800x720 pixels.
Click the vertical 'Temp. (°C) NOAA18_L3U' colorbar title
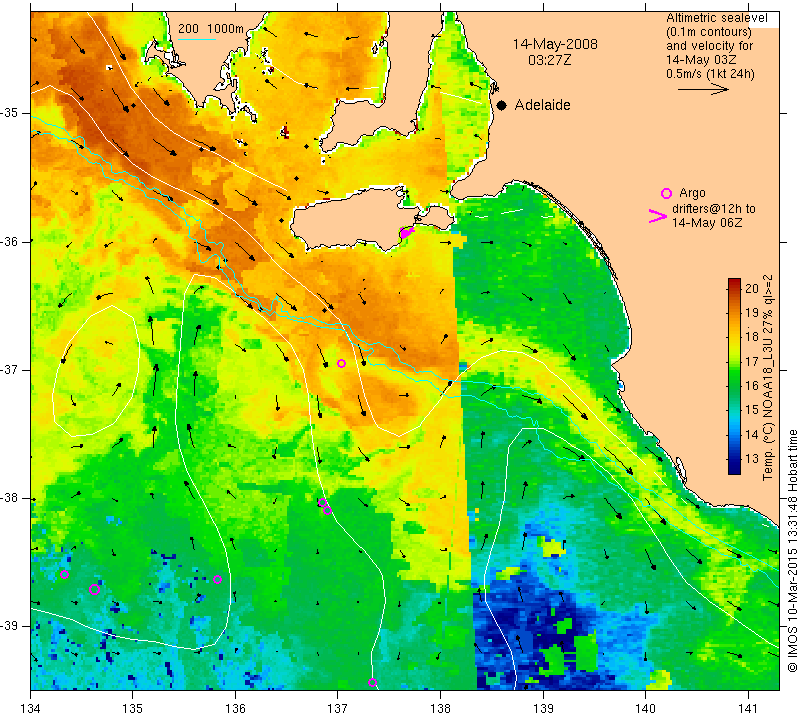point(768,378)
